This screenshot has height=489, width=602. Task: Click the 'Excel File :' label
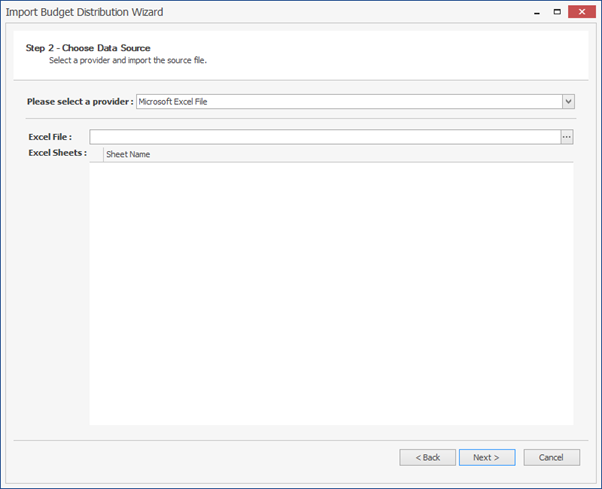coord(50,137)
